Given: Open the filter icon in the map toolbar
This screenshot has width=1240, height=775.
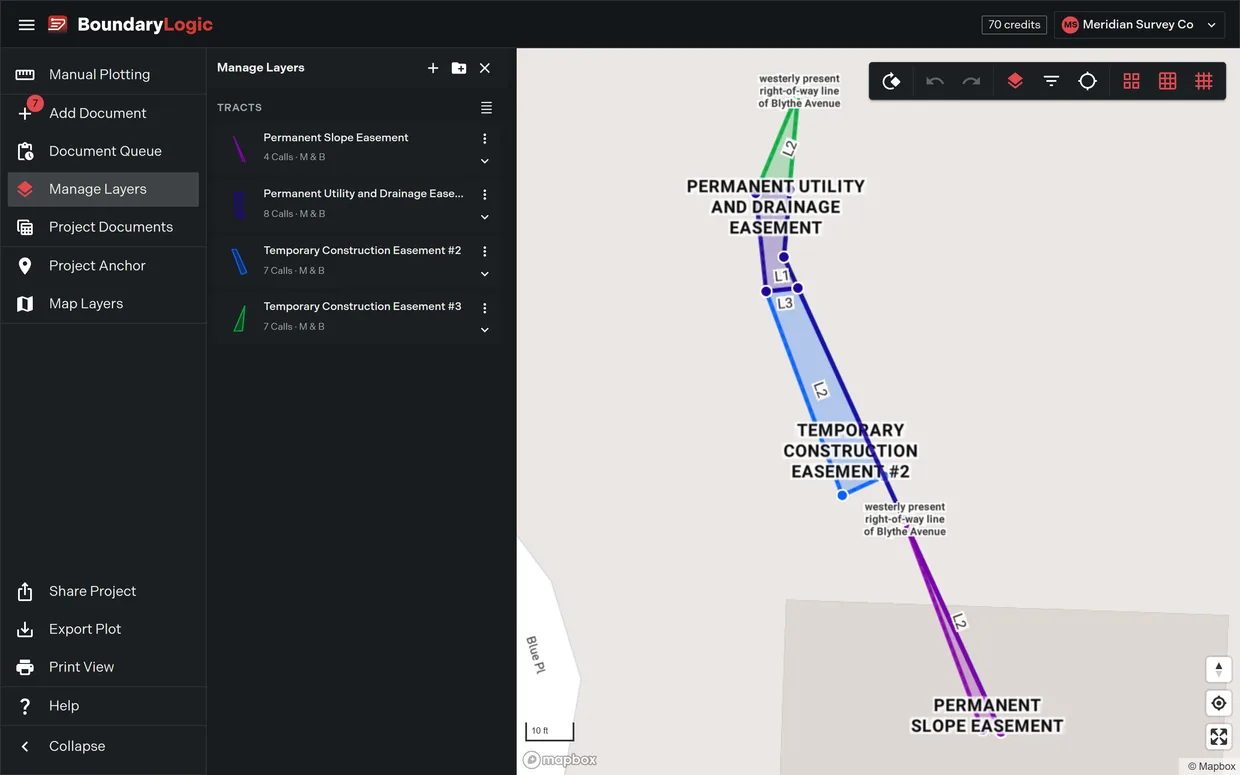Looking at the screenshot, I should pos(1051,81).
